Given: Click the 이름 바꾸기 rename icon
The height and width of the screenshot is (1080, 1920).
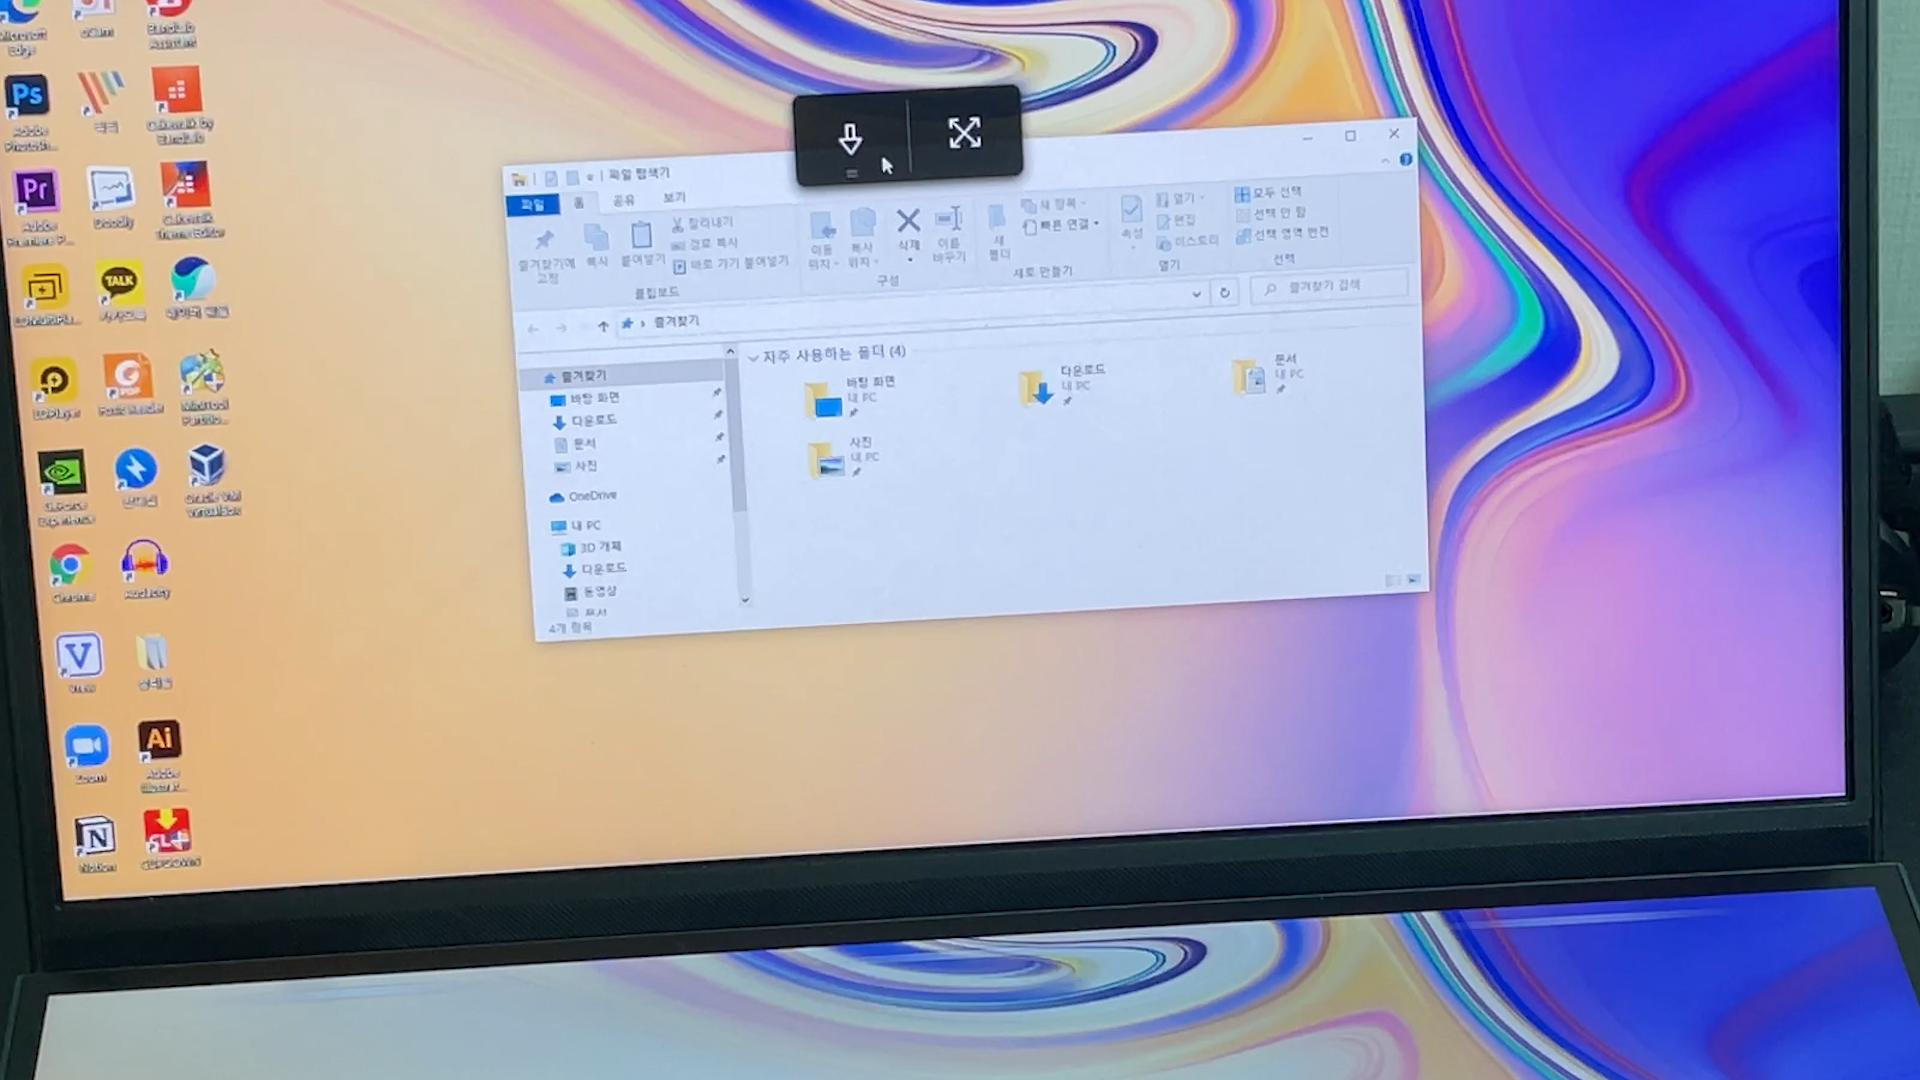Looking at the screenshot, I should [x=948, y=220].
